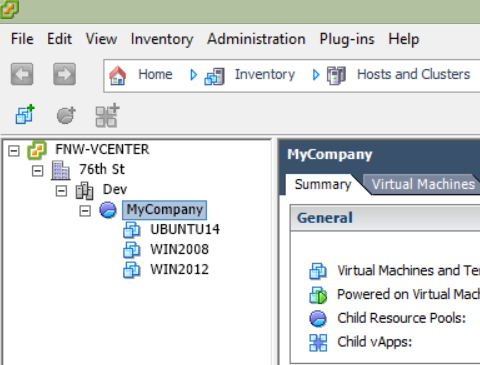Select Hosts and Clusters in navigation bar
The width and height of the screenshot is (480, 365).
pyautogui.click(x=414, y=74)
